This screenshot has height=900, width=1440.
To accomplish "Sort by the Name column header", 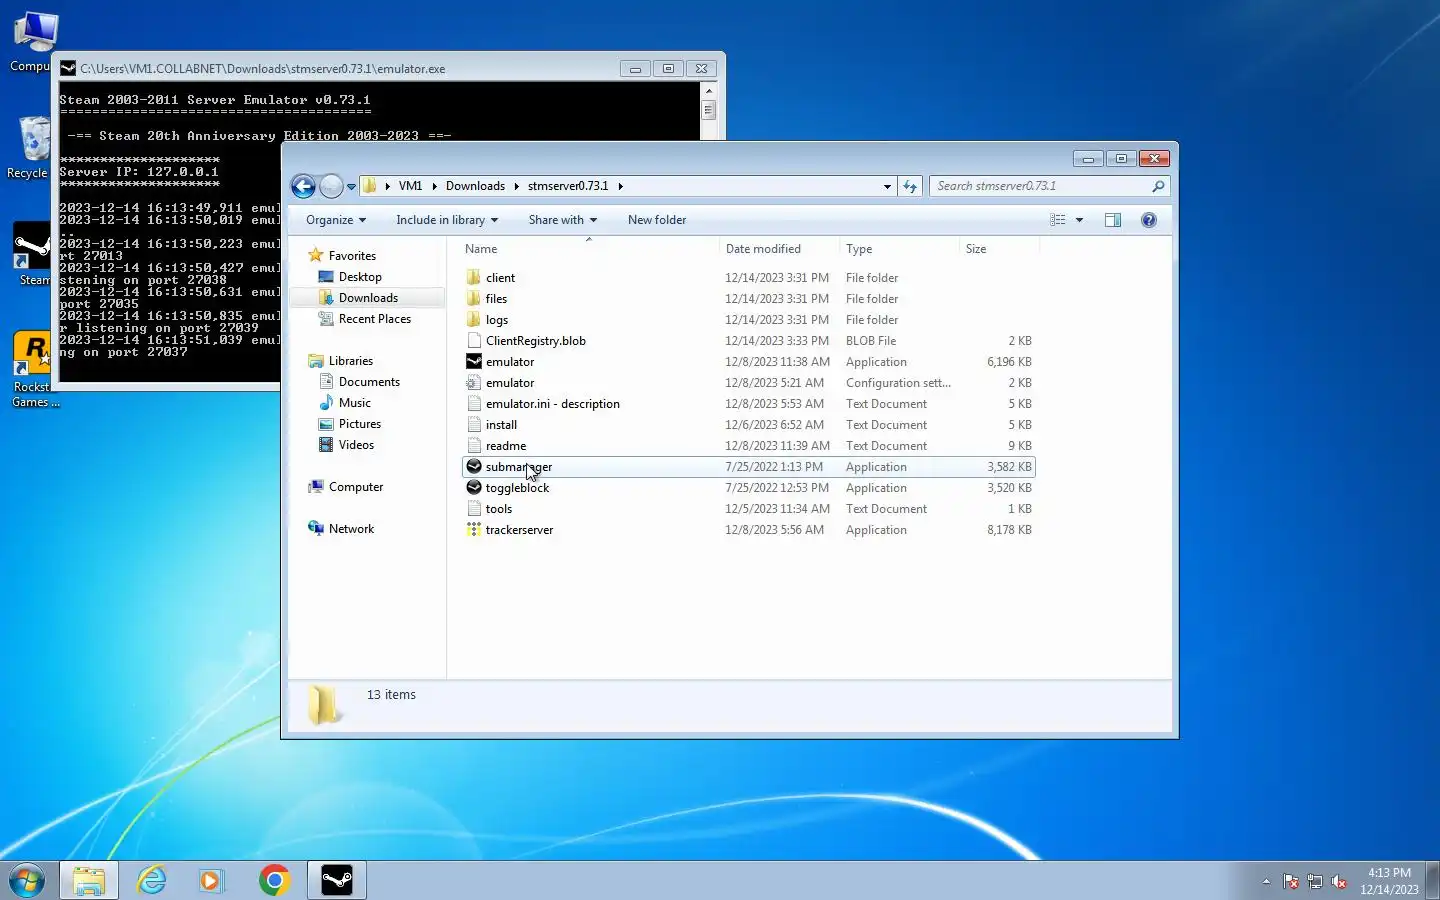I will [588, 249].
